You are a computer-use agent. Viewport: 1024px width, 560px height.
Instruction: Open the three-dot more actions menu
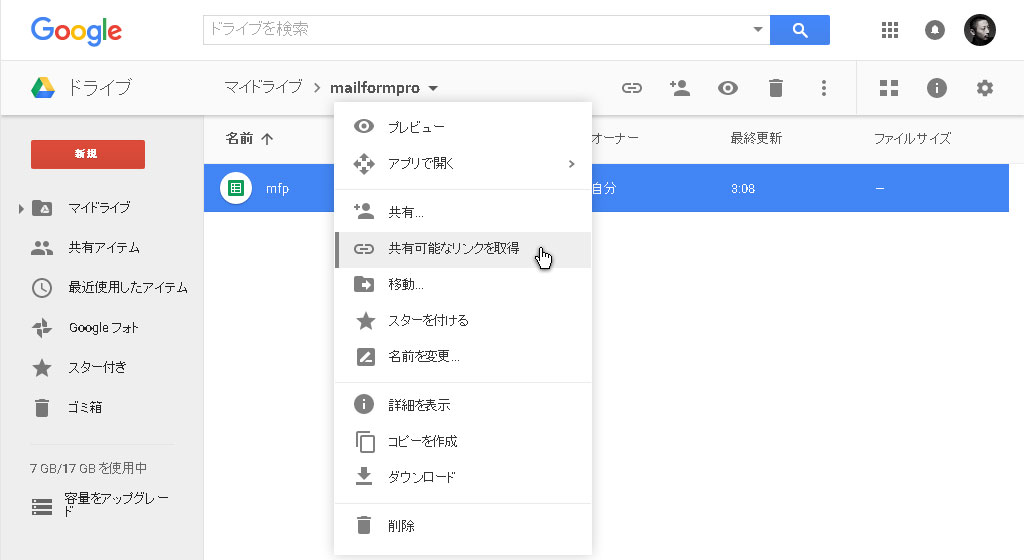(824, 88)
